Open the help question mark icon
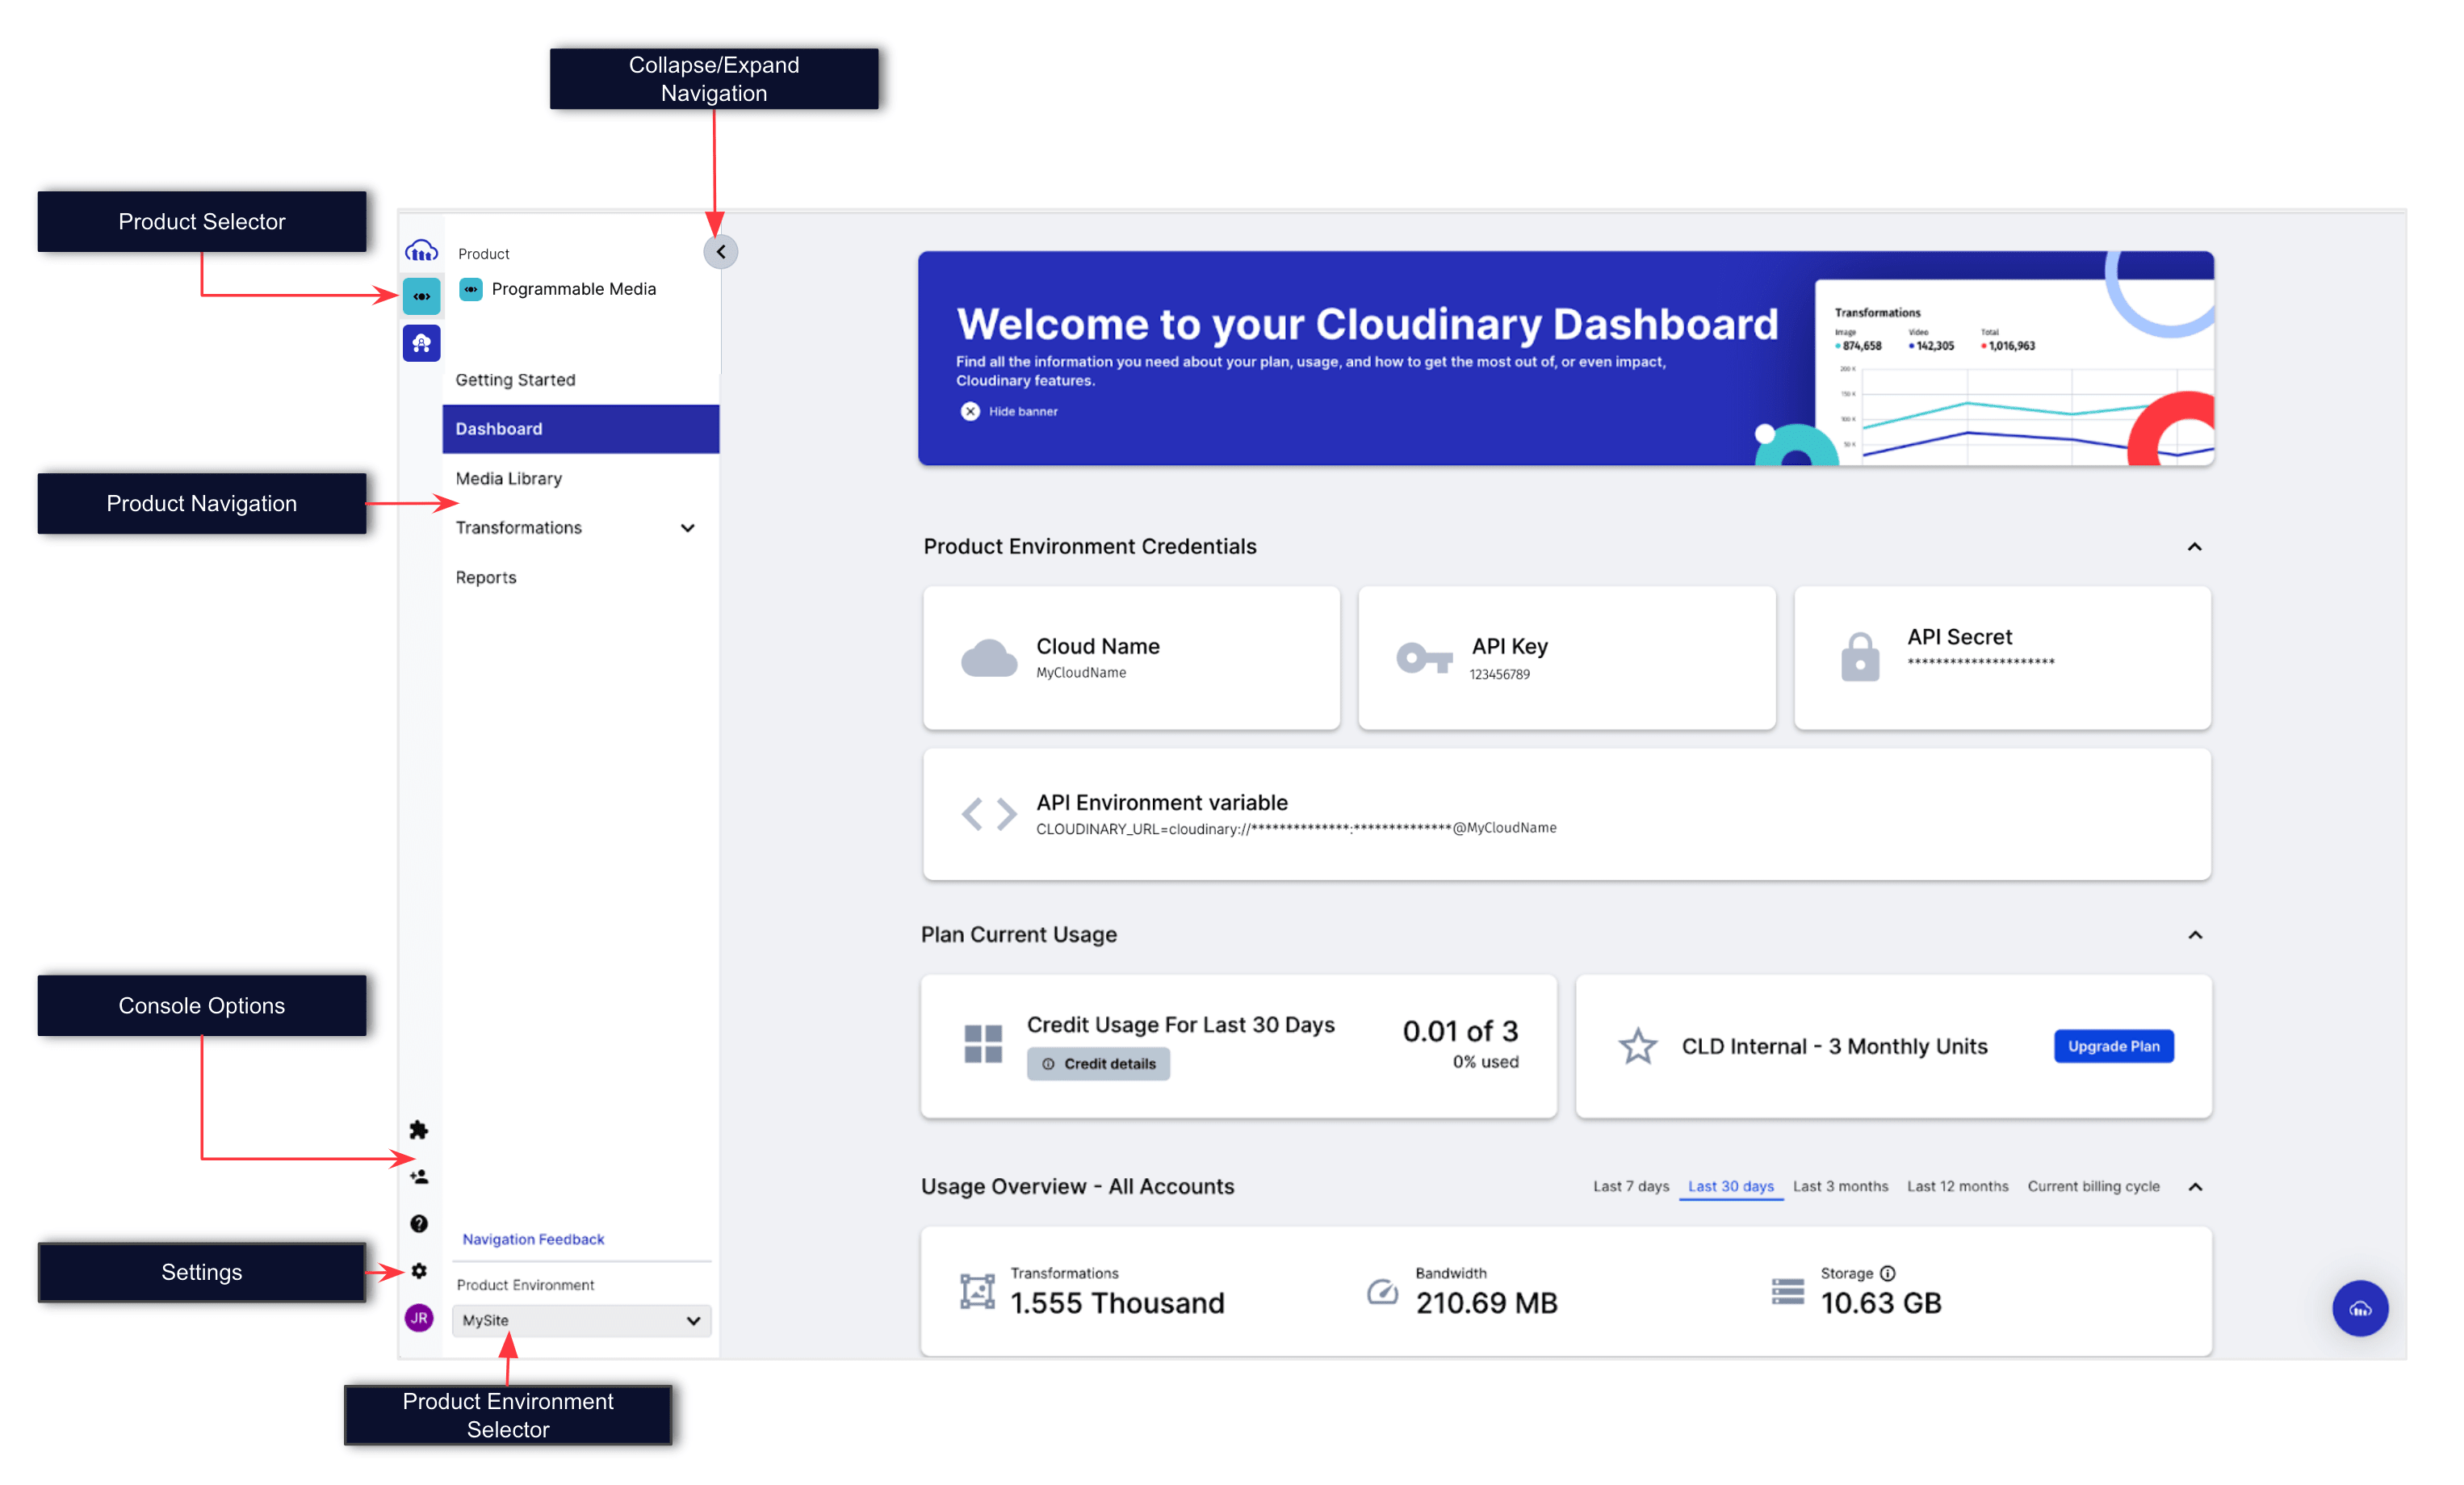The image size is (2464, 1485). tap(419, 1223)
